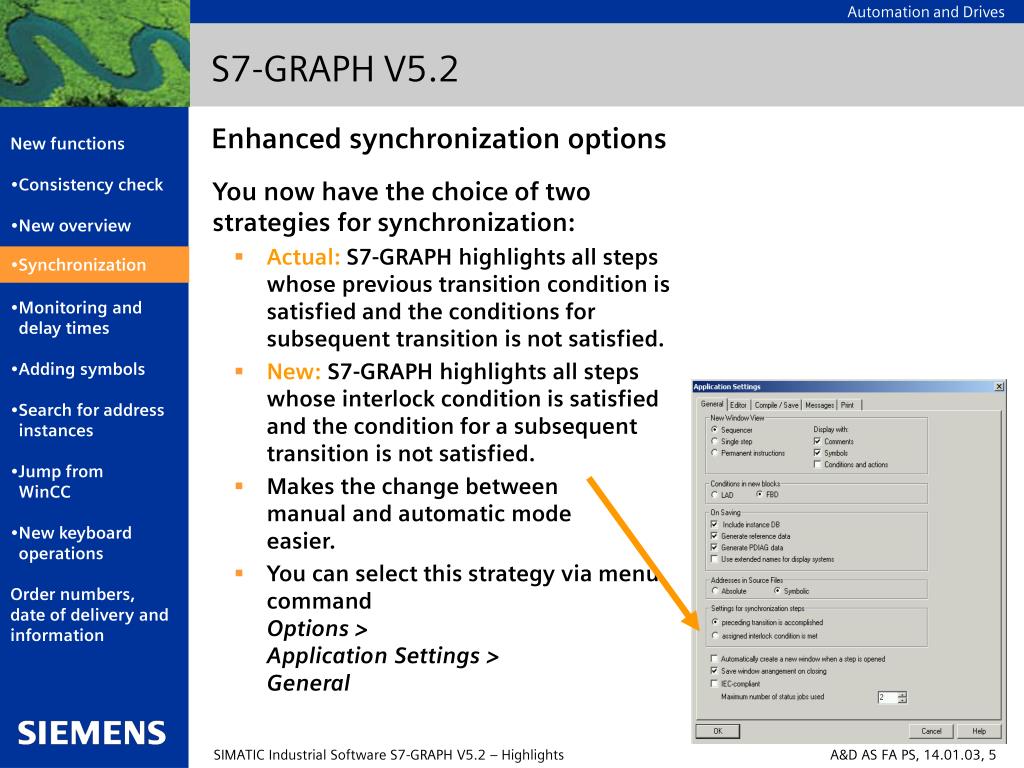Click the 'Options >' menu path text
Screen dimensions: 1024x768
coord(317,628)
